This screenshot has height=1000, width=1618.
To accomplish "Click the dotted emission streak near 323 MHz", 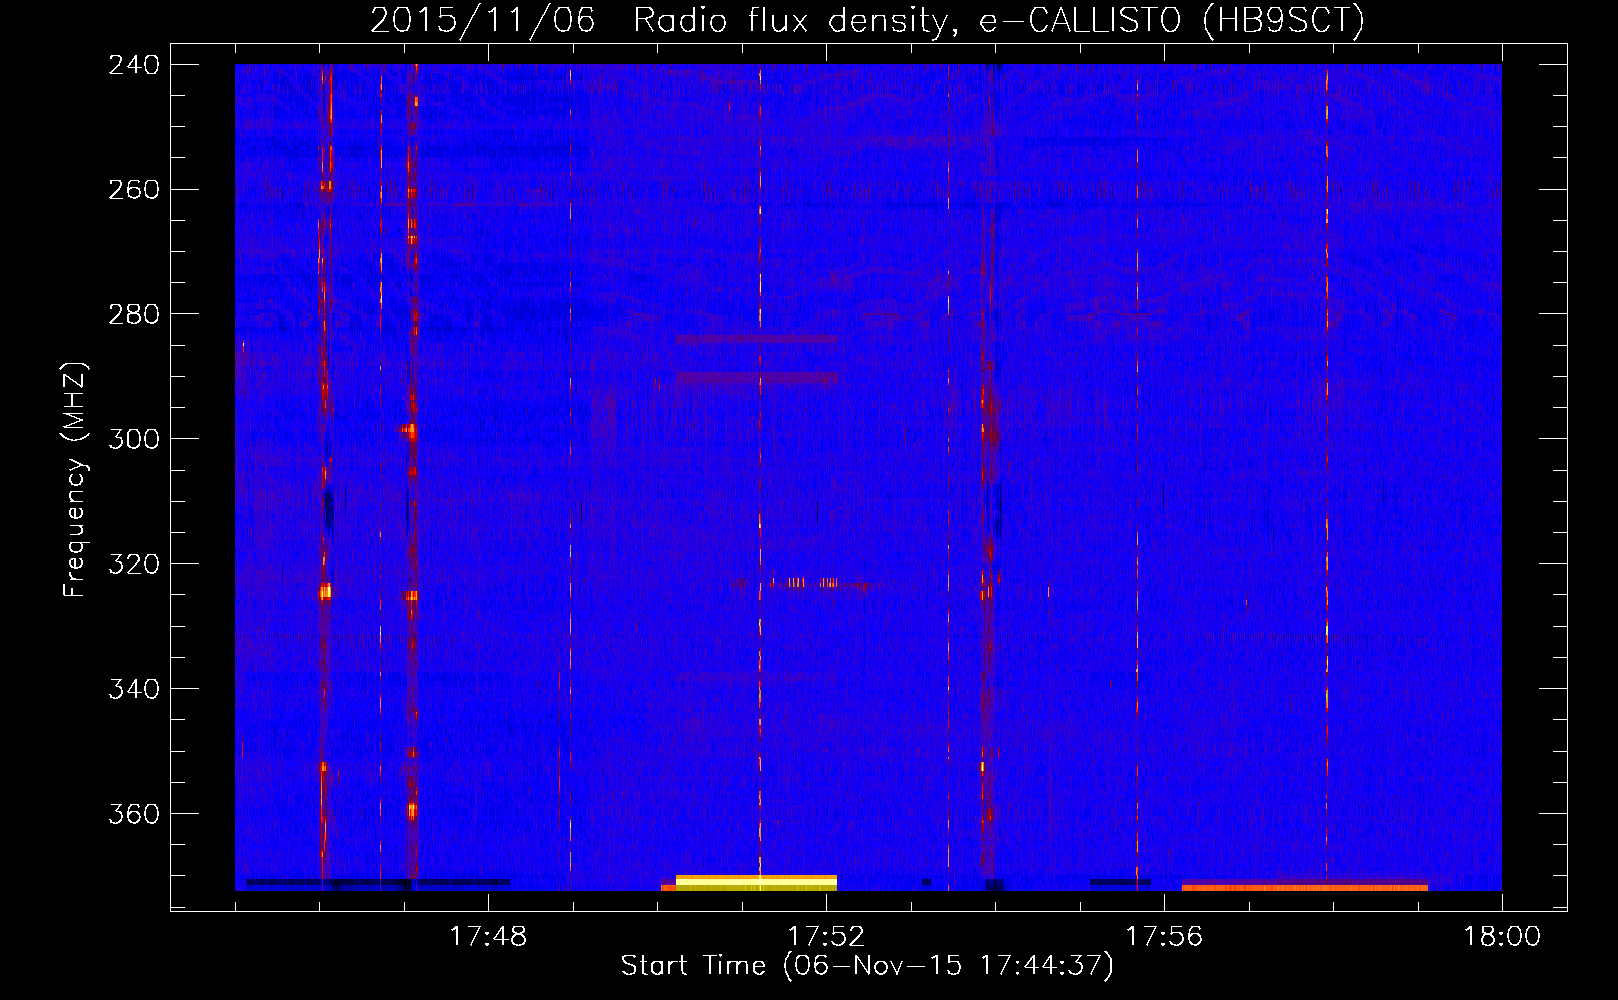I will pyautogui.click(x=804, y=582).
